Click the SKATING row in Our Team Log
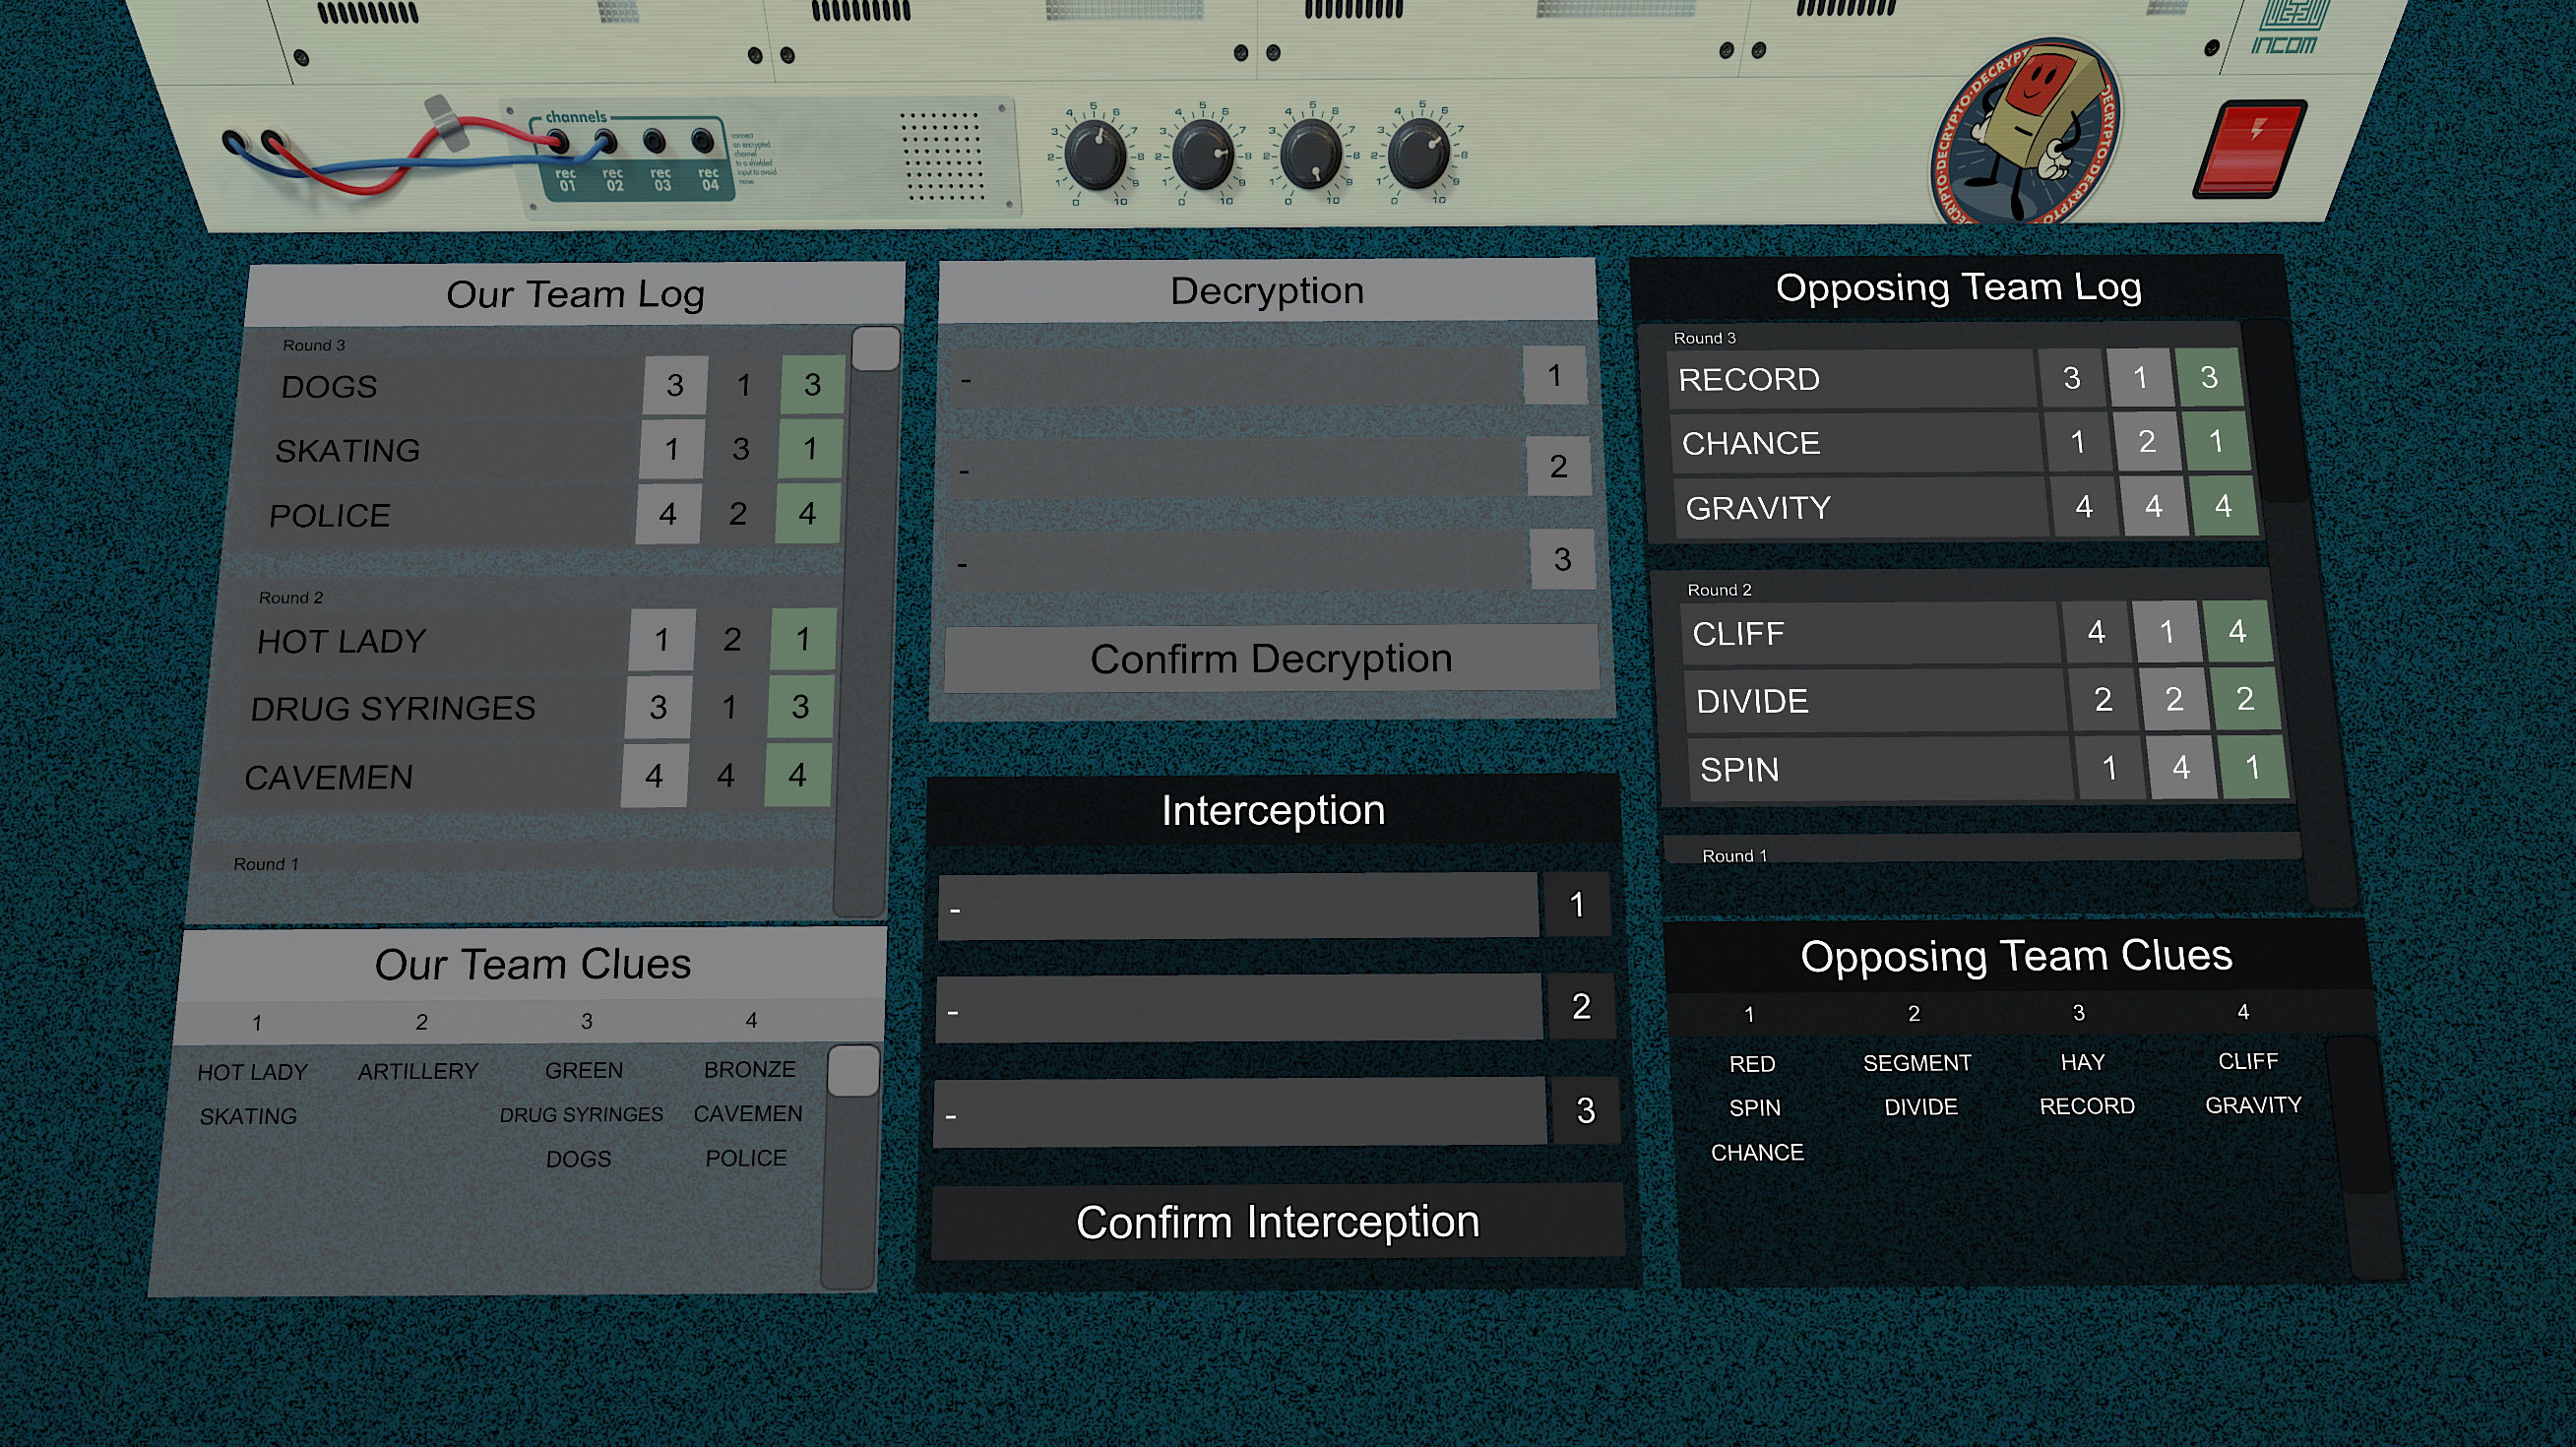This screenshot has width=2576, height=1447. tap(558, 450)
